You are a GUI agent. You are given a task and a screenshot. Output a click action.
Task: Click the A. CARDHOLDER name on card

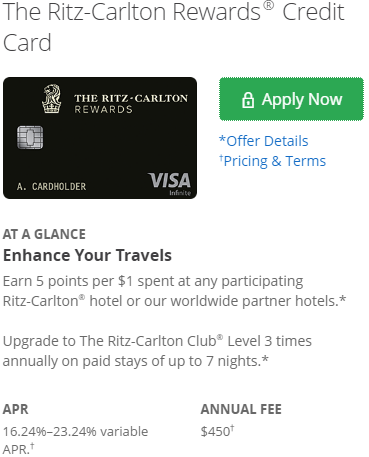[51, 187]
